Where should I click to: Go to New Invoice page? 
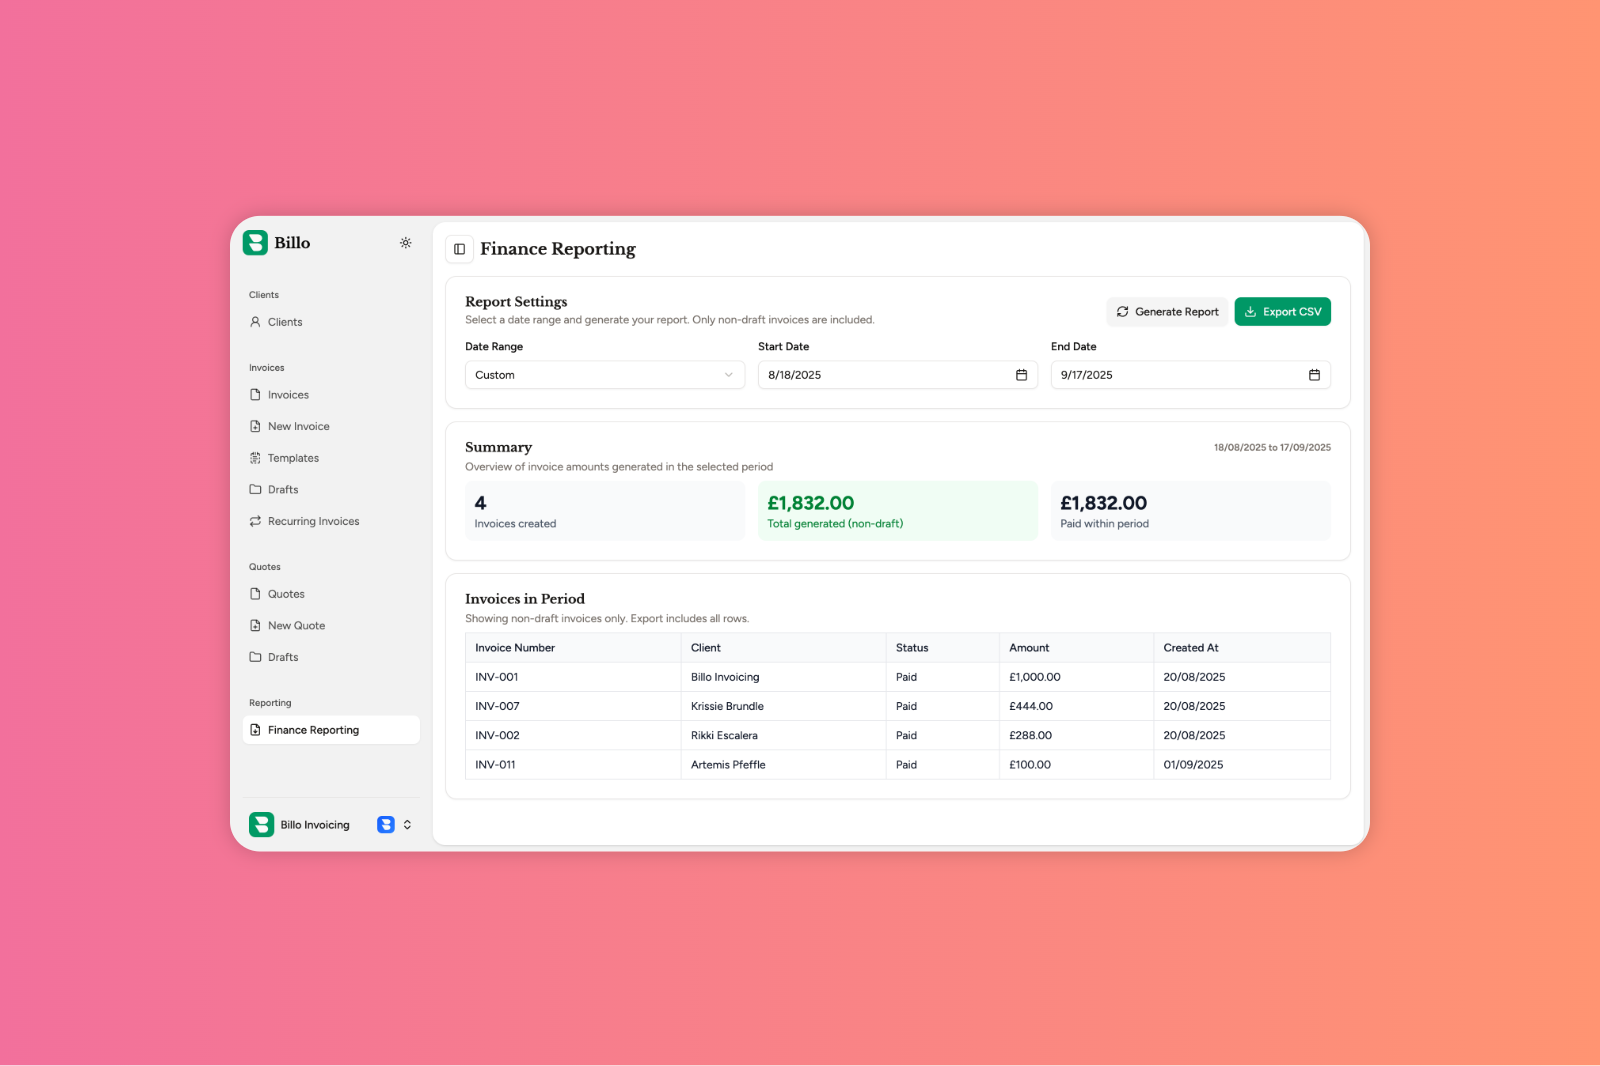tap(298, 426)
